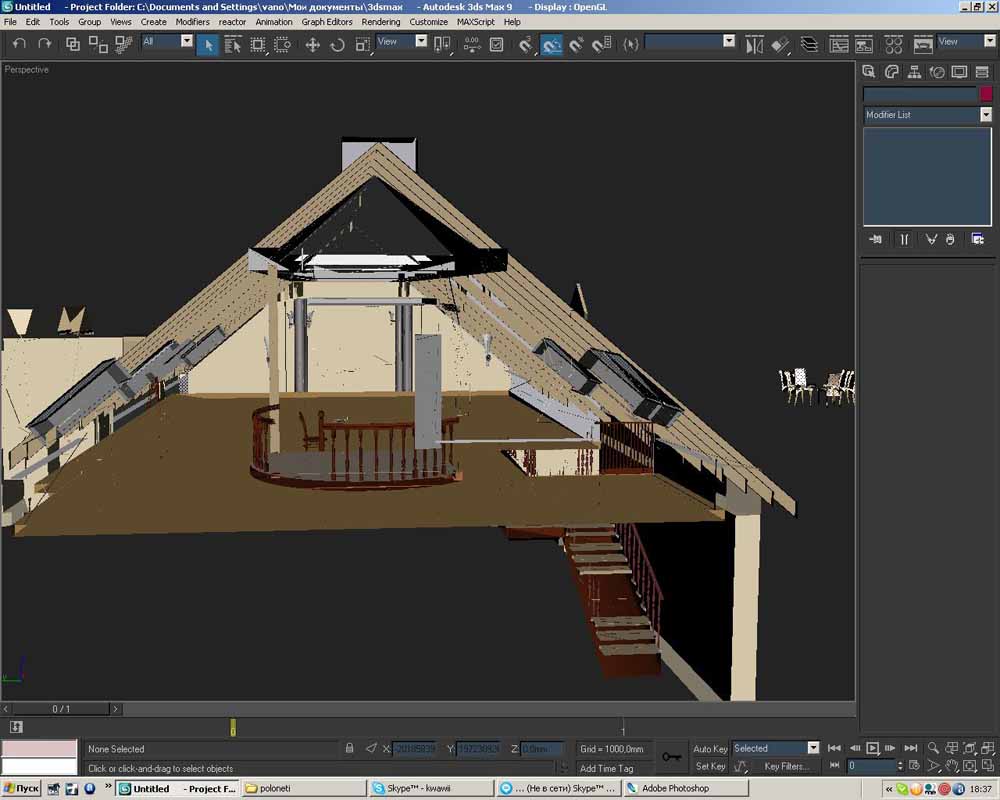
Task: Toggle the Auto Key animation mode
Action: click(x=710, y=749)
